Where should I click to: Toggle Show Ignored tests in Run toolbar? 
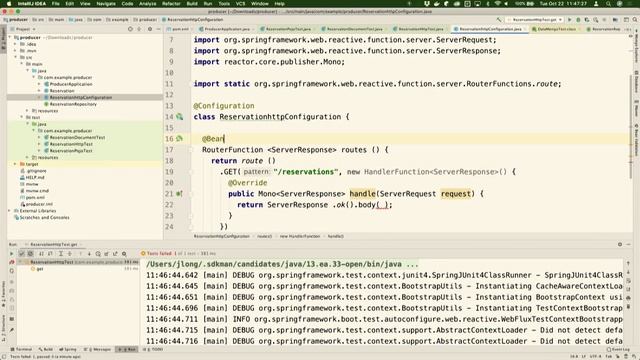click(x=30, y=253)
